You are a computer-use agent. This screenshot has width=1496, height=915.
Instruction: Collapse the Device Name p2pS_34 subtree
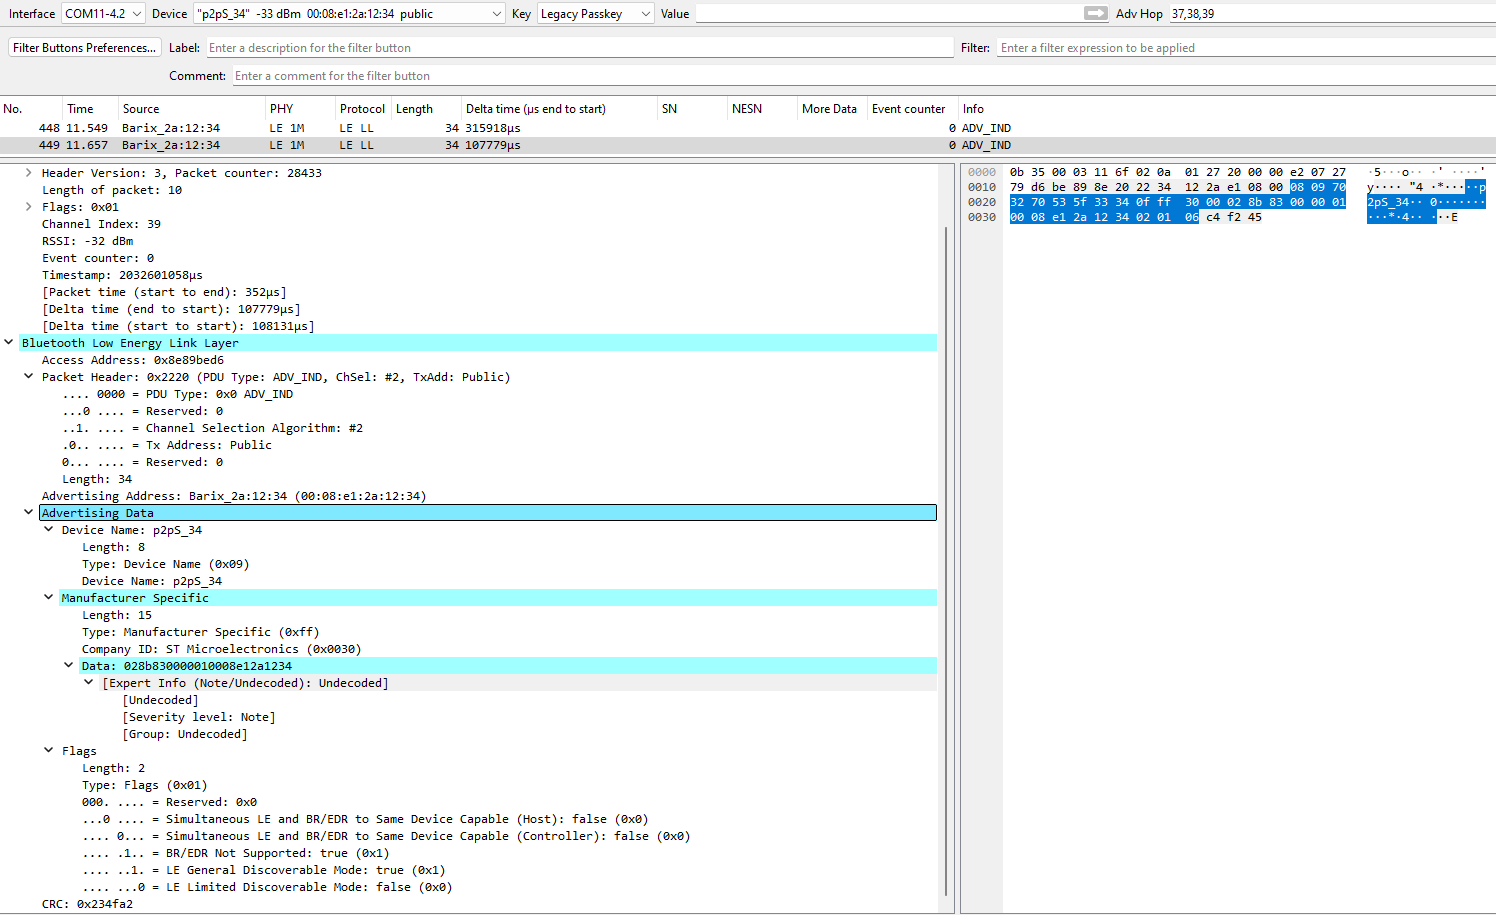[47, 529]
